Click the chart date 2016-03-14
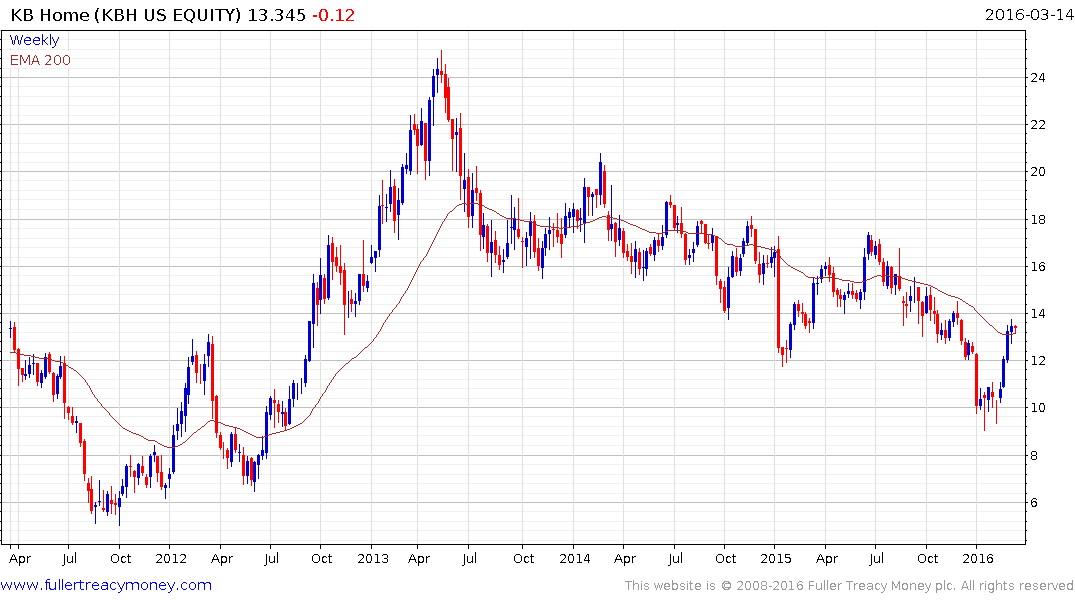The width and height of the screenshot is (1075, 600). click(1029, 14)
